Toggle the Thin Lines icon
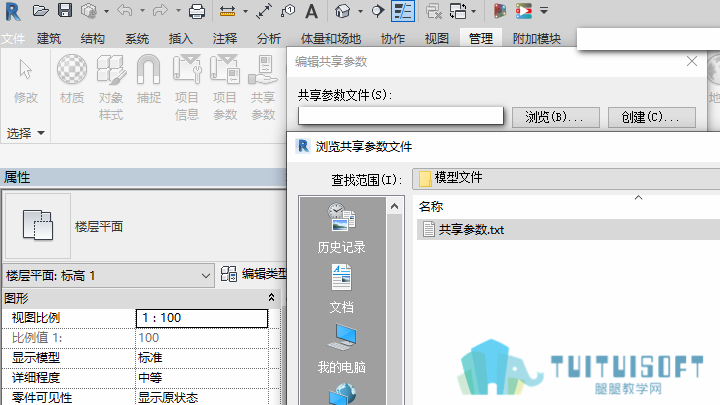The height and width of the screenshot is (405, 720). pyautogui.click(x=403, y=11)
